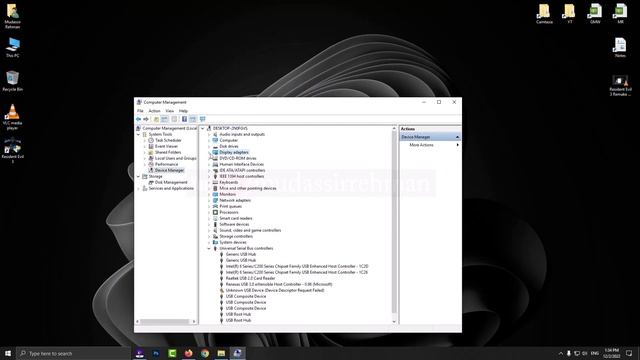Click the Print queues printer icon
Image resolution: width=640 pixels, height=360 pixels.
coord(215,206)
